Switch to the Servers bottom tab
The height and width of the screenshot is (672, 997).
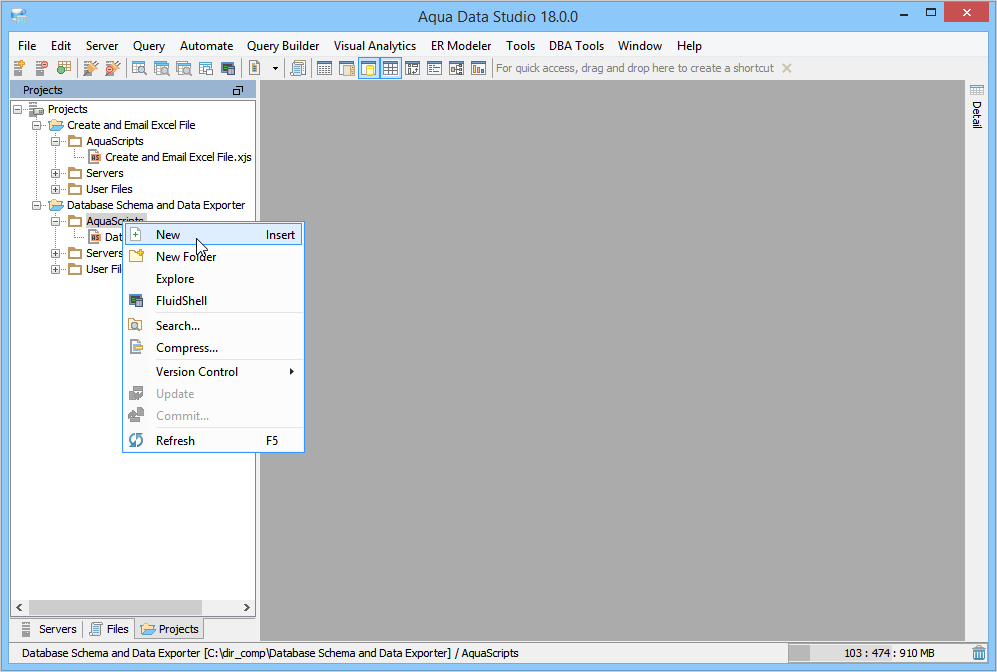point(49,629)
